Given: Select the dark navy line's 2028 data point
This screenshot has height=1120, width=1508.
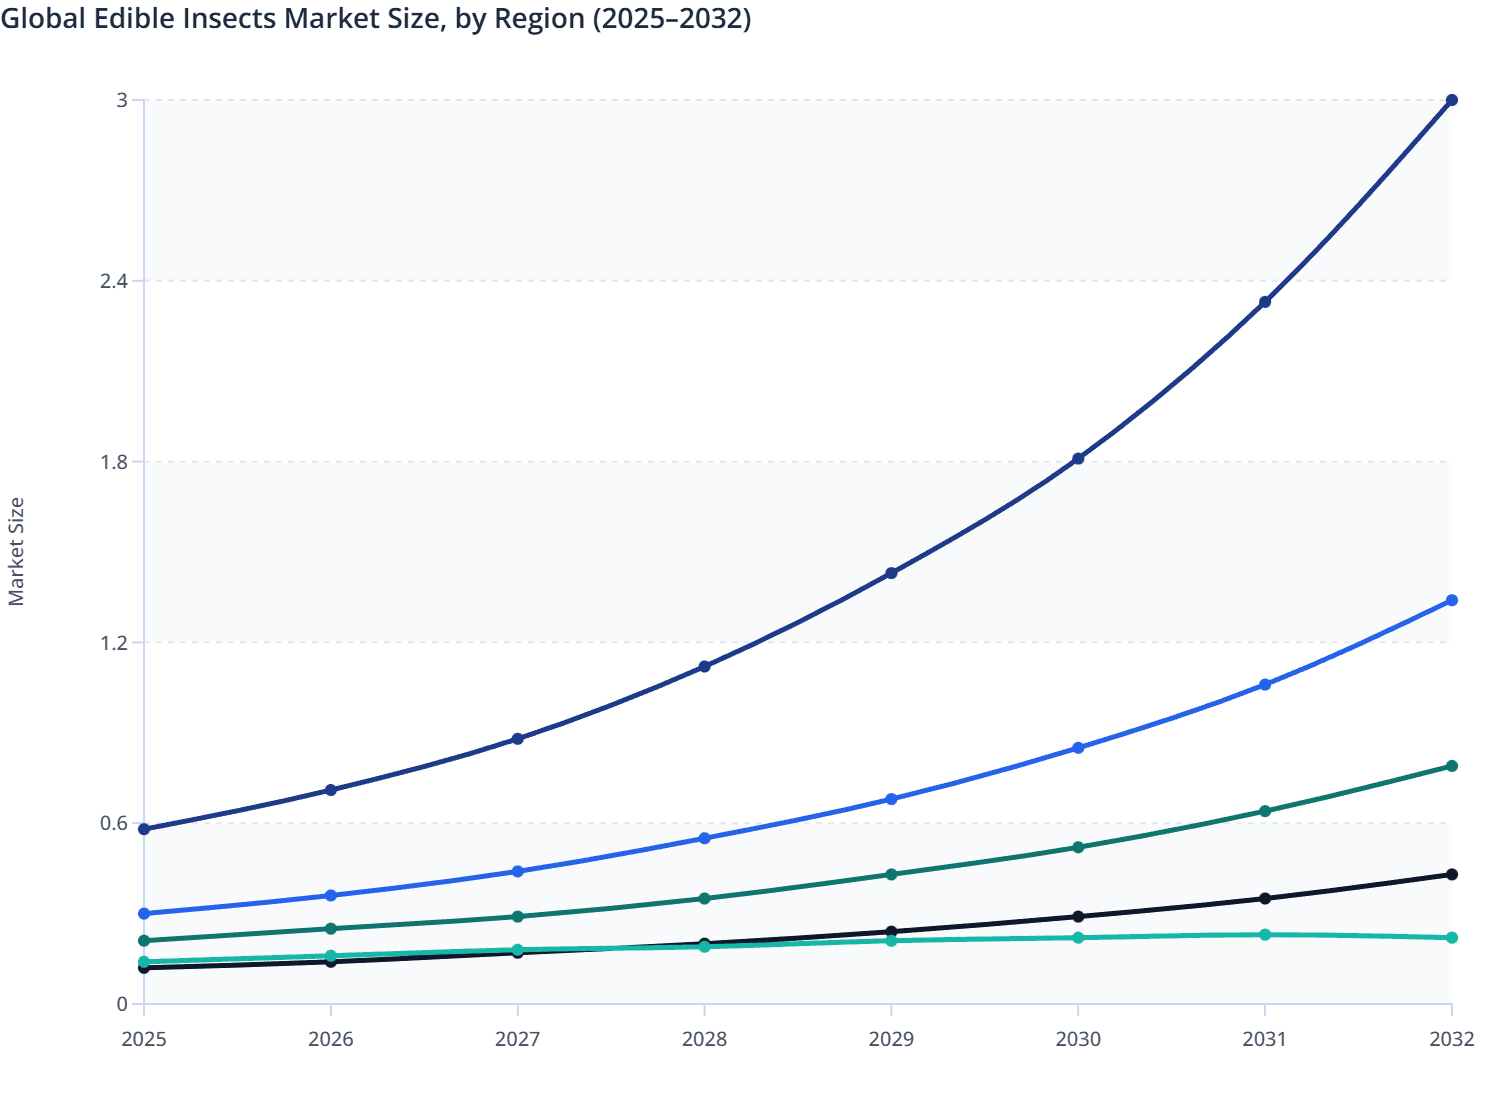Looking at the screenshot, I should [x=704, y=666].
